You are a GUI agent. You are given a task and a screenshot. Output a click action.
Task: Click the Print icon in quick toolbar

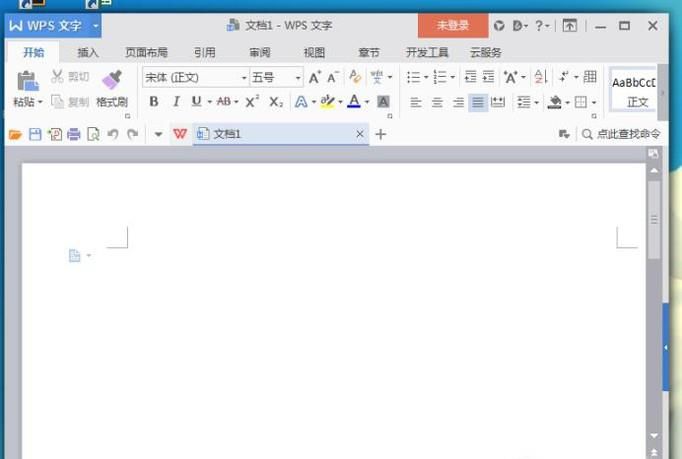pos(73,134)
